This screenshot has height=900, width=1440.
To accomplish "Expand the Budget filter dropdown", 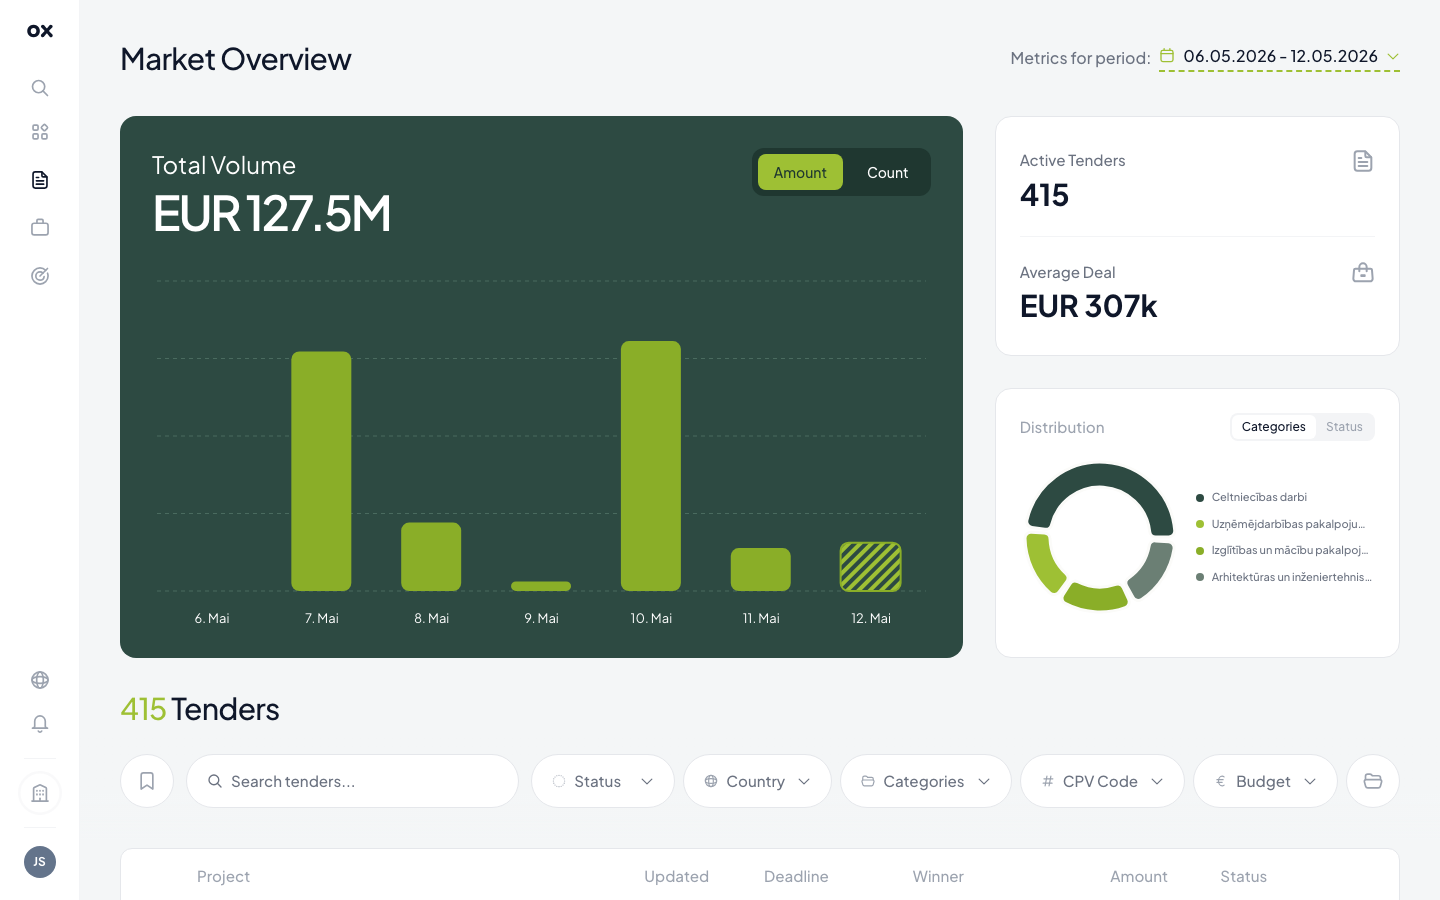I will pyautogui.click(x=1265, y=781).
